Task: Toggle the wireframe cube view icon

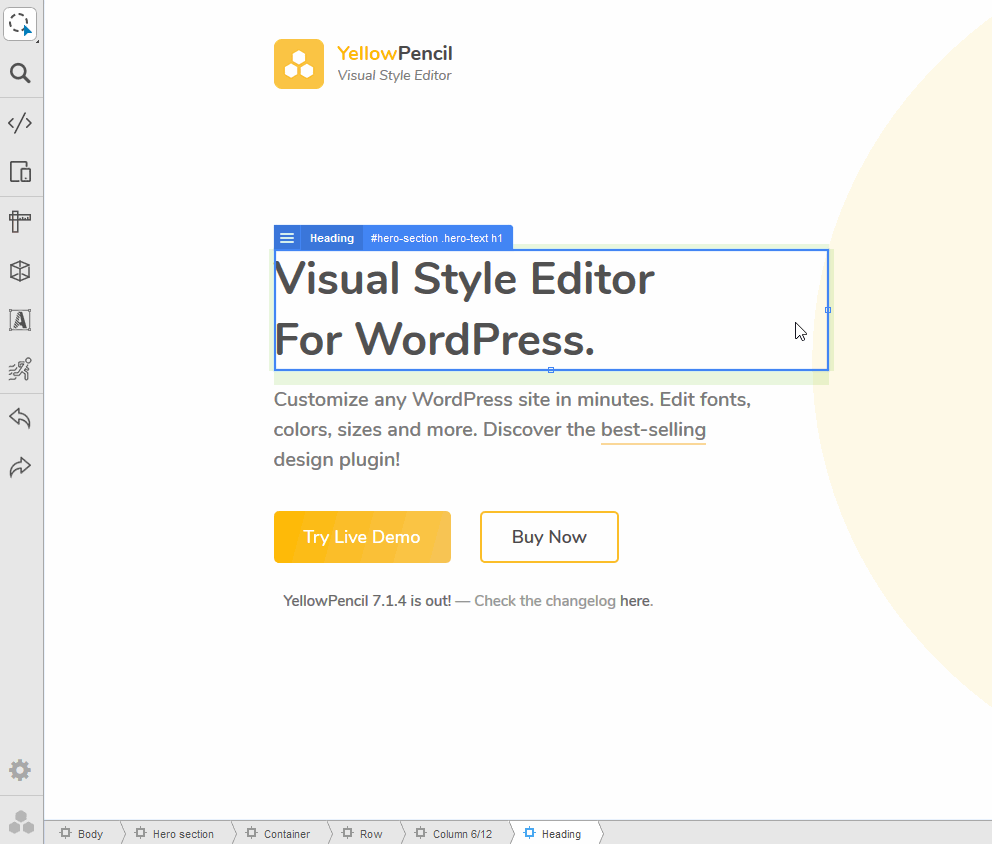Action: 20,271
